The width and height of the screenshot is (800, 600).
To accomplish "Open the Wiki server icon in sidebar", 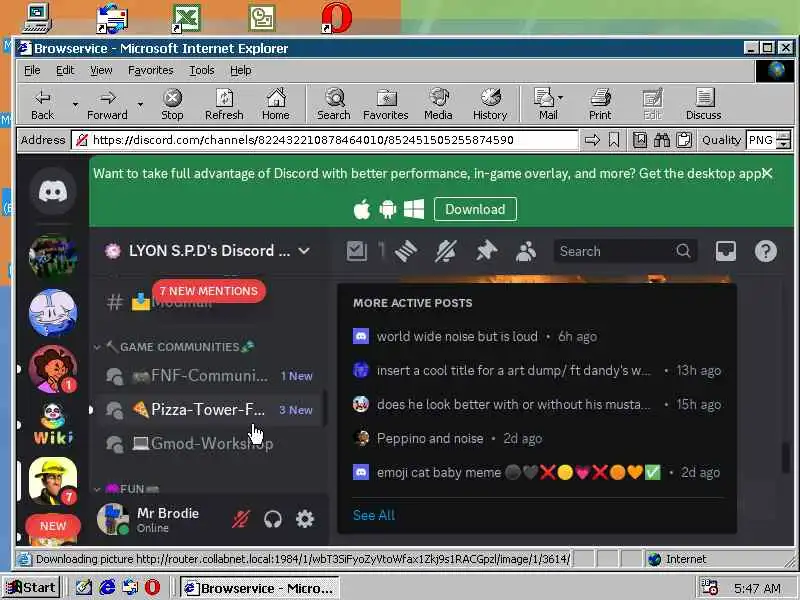I will (x=53, y=424).
